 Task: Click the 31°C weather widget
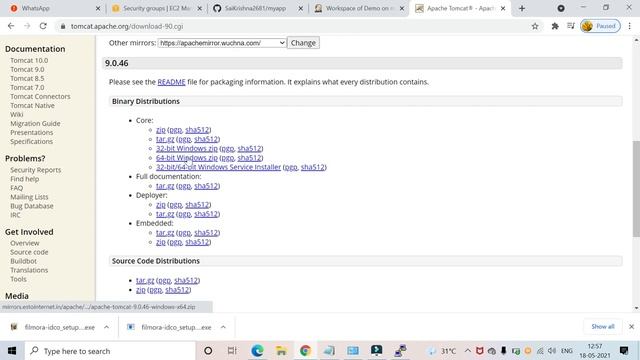tap(442, 351)
